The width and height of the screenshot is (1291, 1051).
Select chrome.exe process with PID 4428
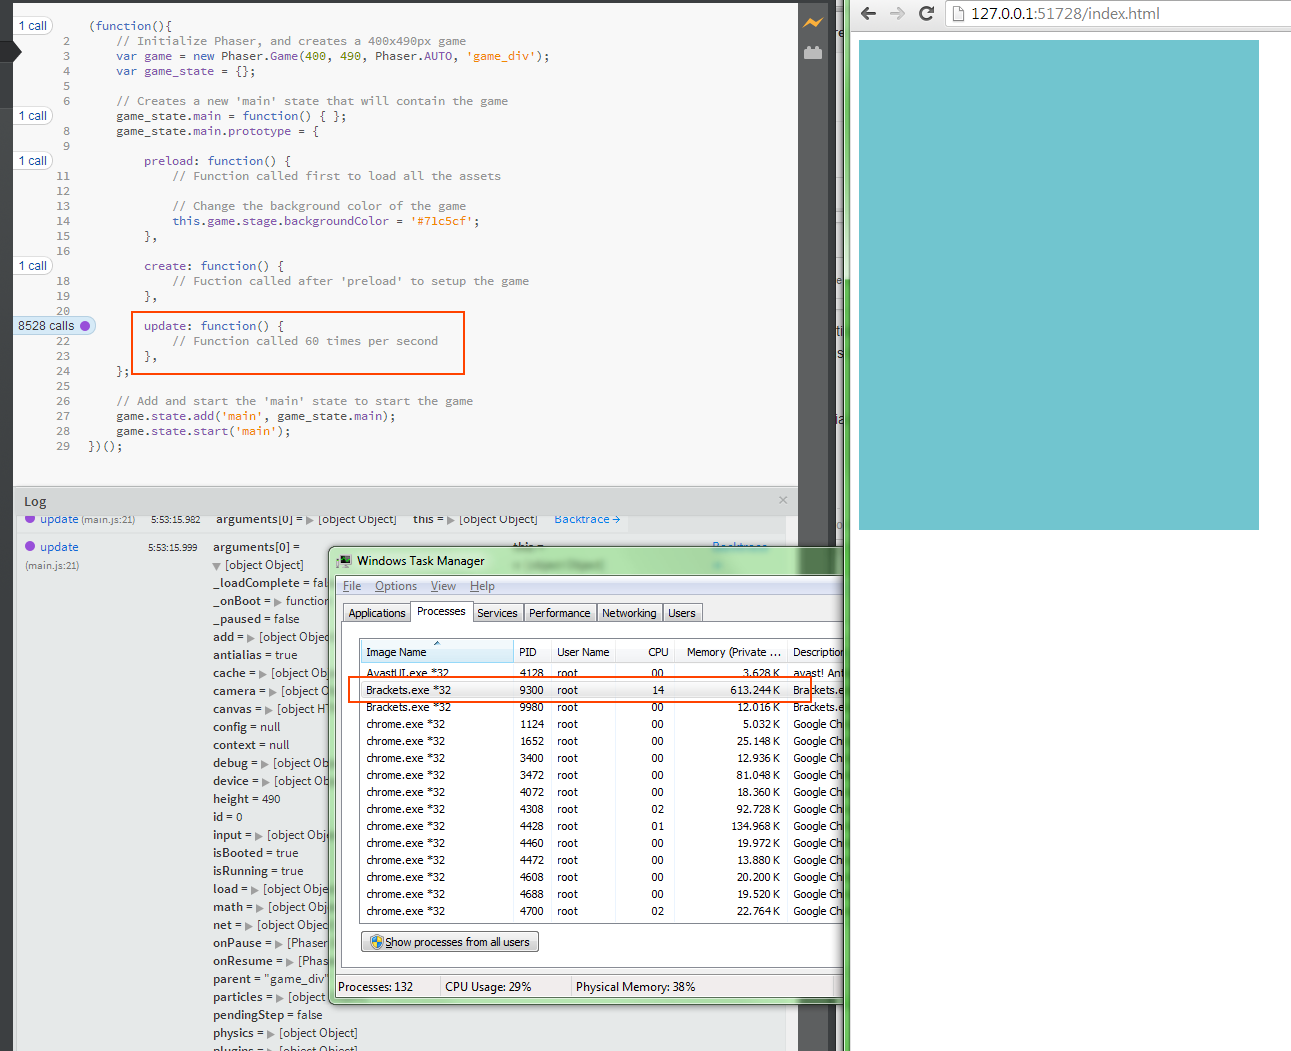[602, 826]
